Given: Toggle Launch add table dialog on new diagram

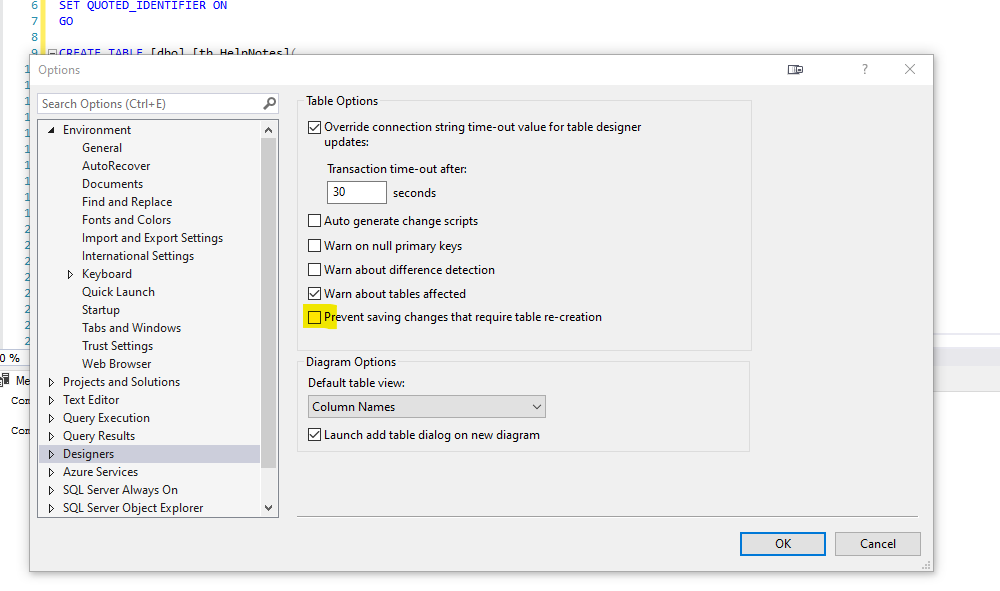Looking at the screenshot, I should coord(315,435).
